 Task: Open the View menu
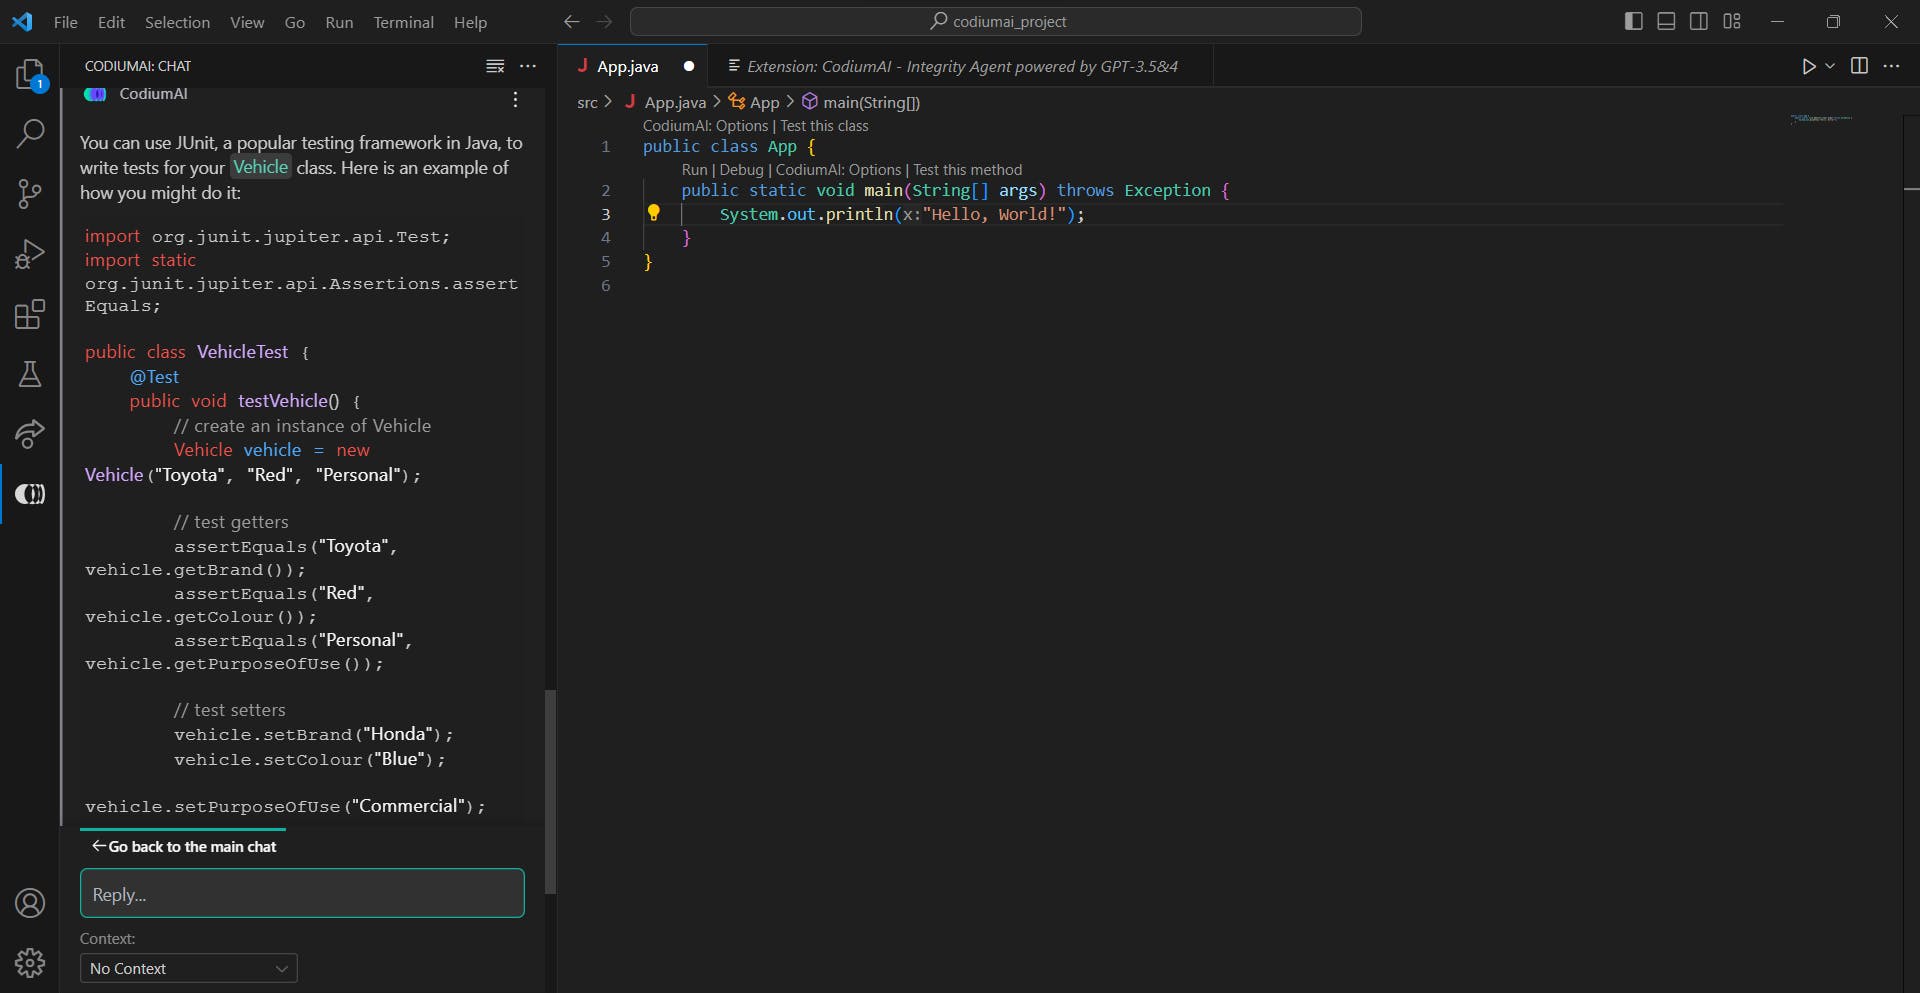pyautogui.click(x=247, y=22)
